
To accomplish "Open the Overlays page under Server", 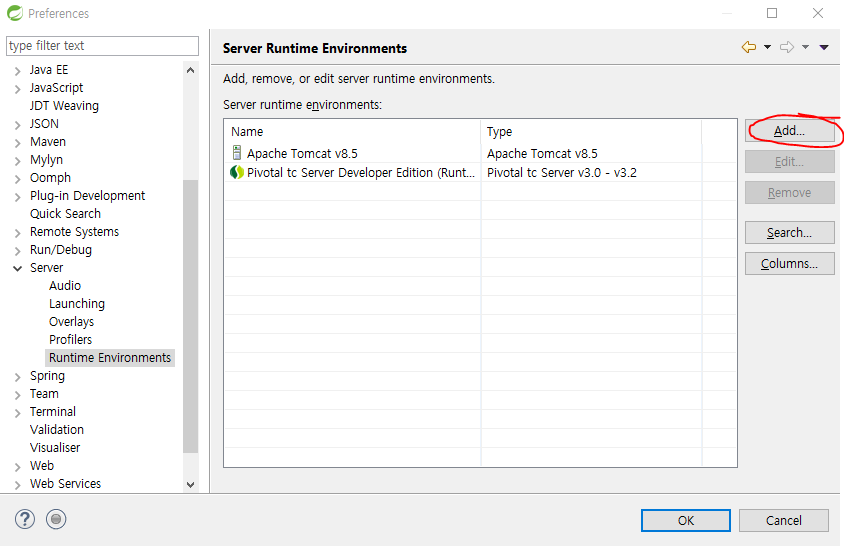I will click(x=71, y=321).
